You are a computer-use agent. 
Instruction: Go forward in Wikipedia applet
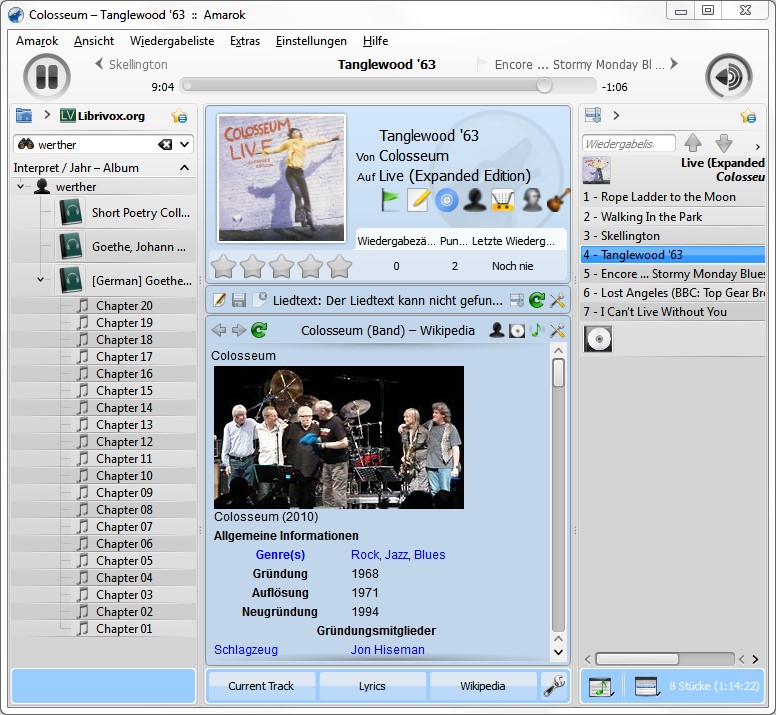(x=239, y=330)
